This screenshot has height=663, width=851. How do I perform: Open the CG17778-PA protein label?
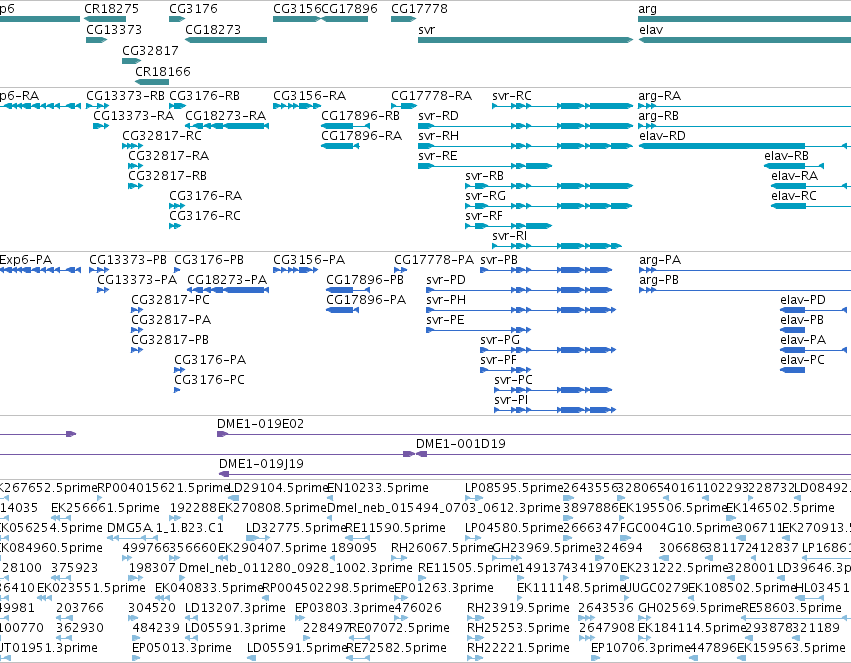pyautogui.click(x=434, y=260)
